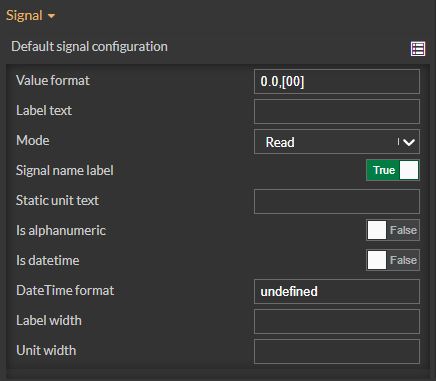Image resolution: width=436 pixels, height=381 pixels.
Task: Click the 'Label text' property label
Action: point(44,110)
